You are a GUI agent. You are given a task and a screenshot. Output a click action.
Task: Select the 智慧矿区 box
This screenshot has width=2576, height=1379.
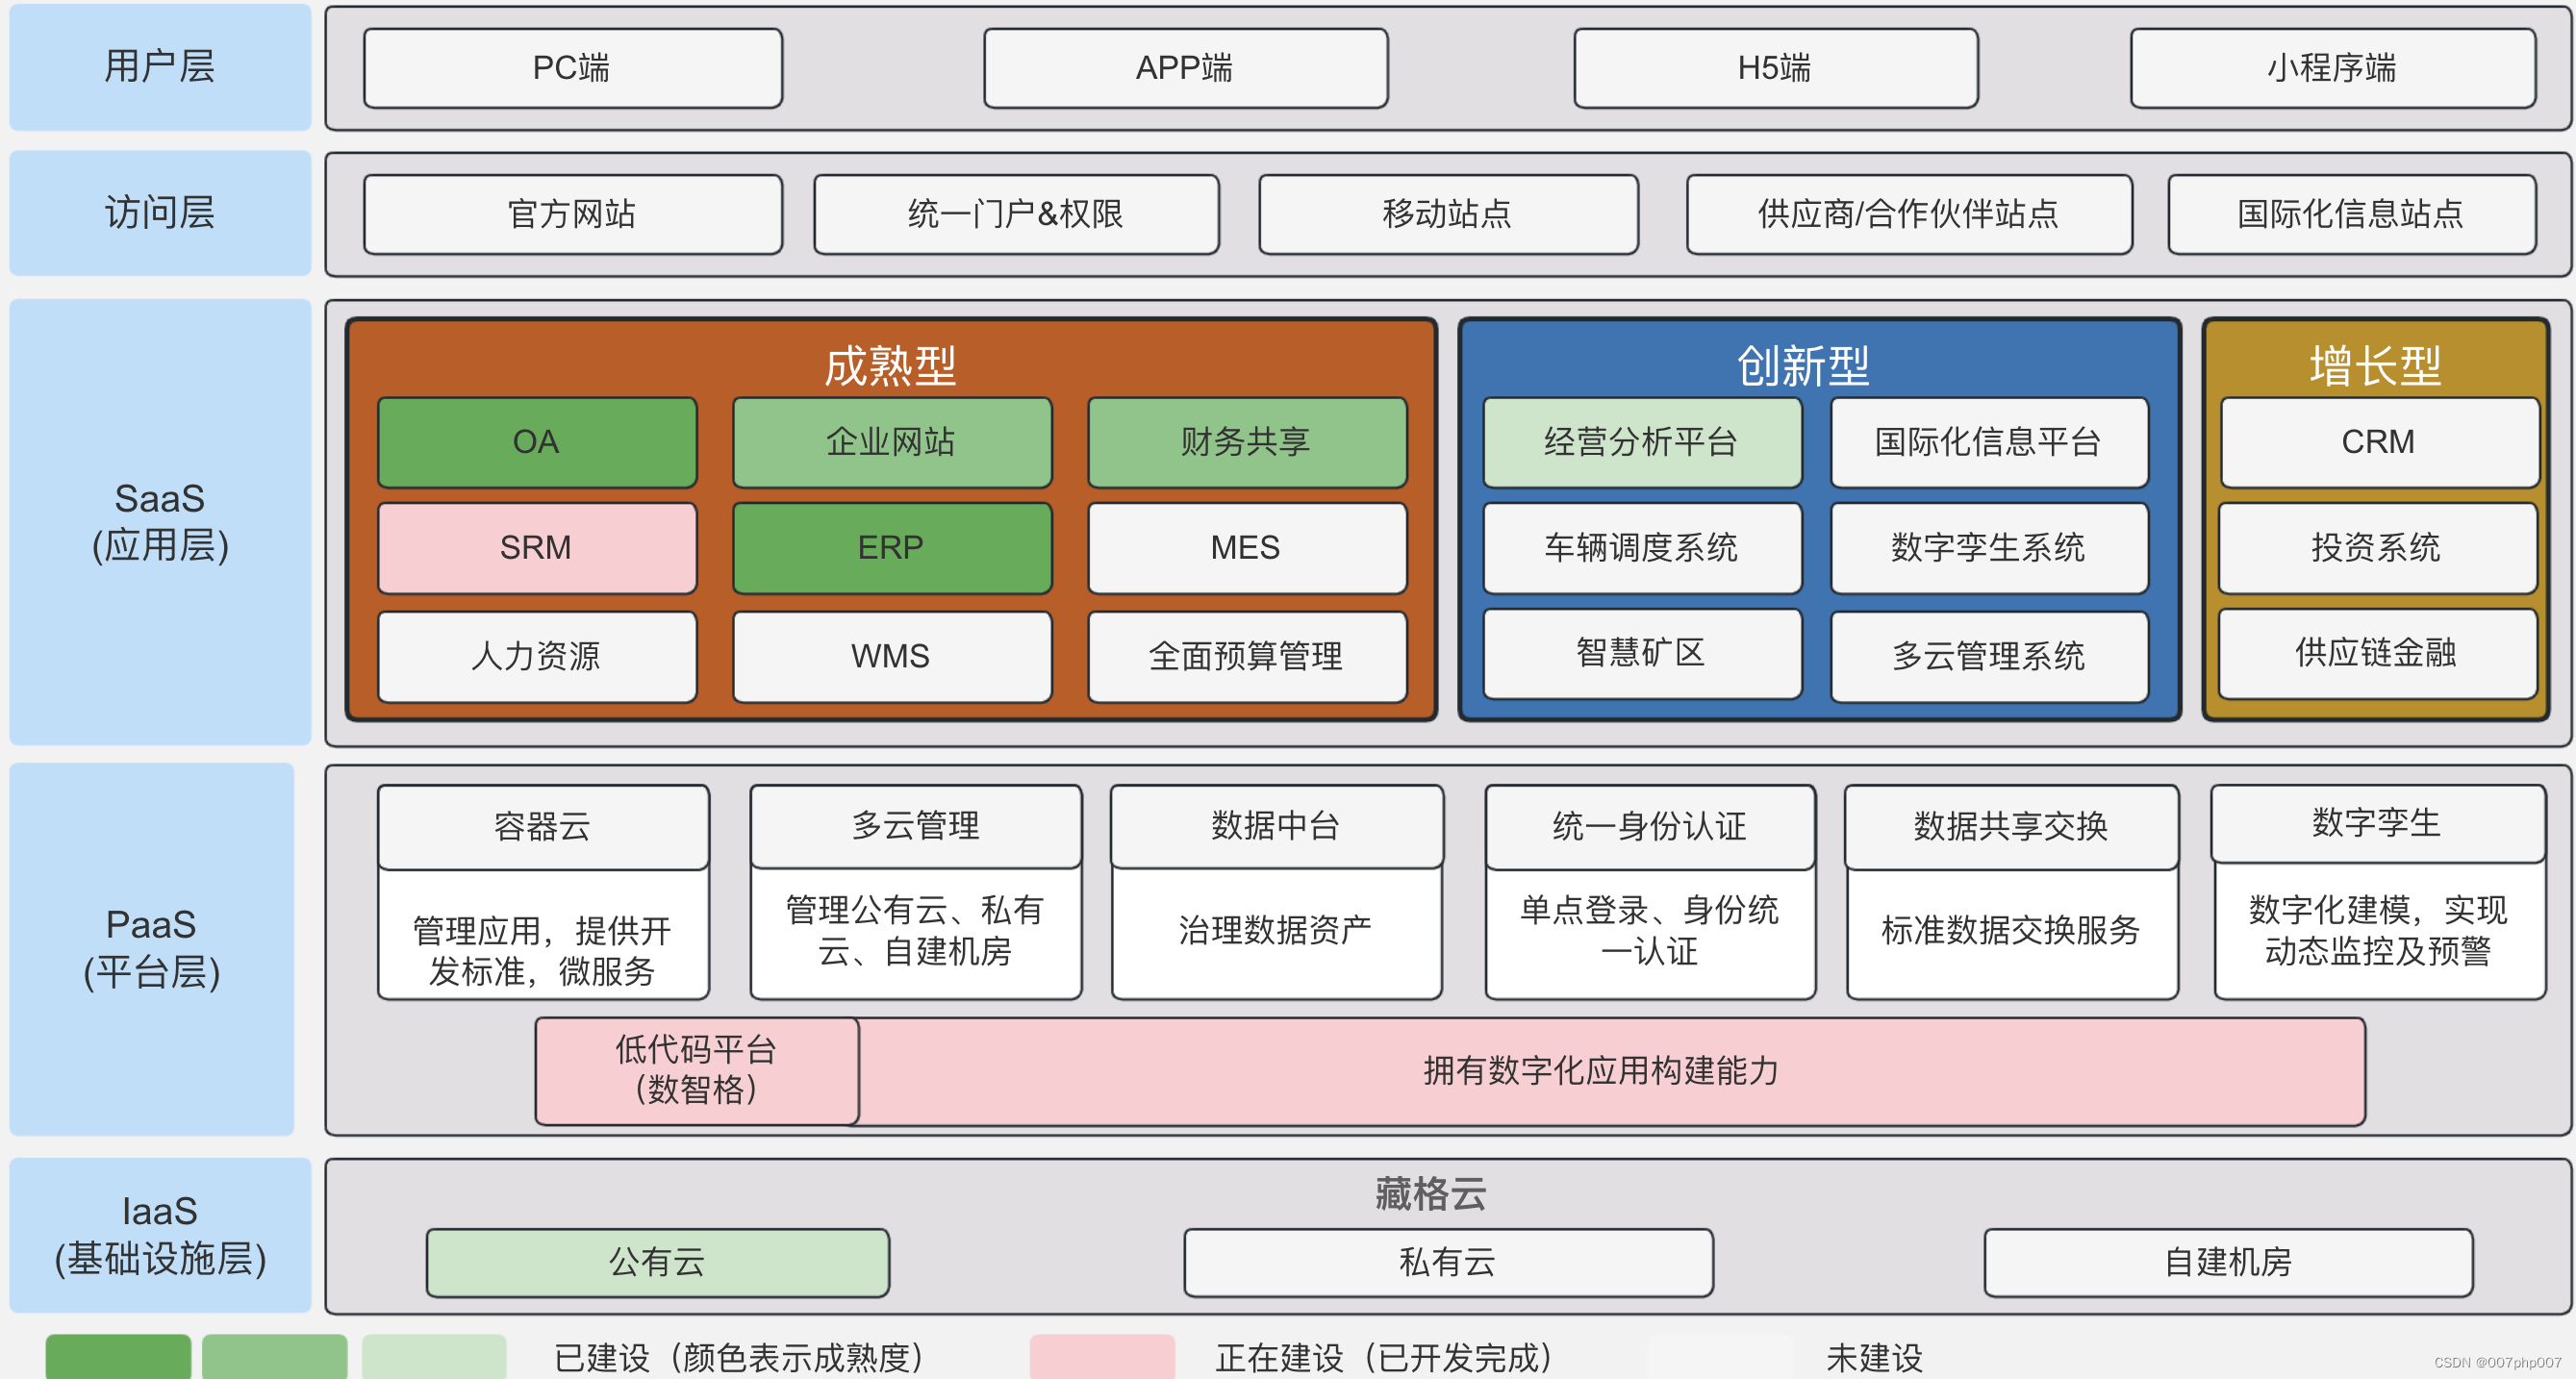tap(1642, 654)
